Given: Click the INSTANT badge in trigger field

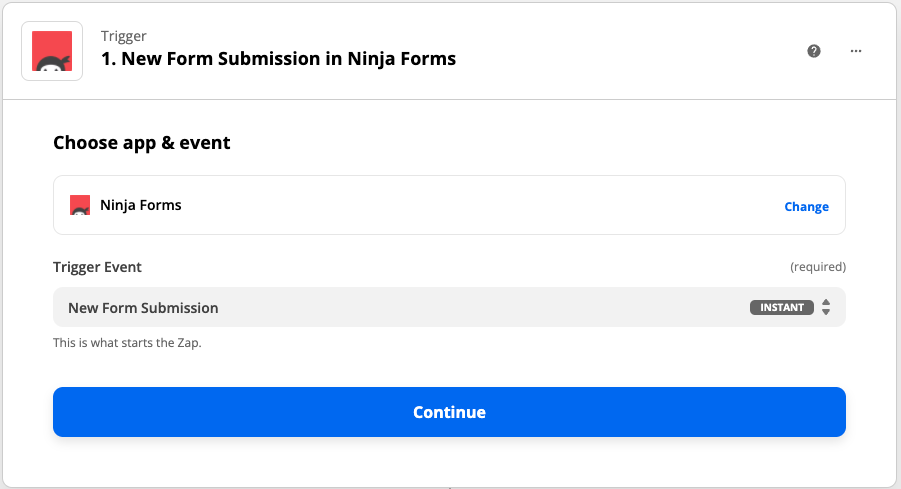Looking at the screenshot, I should [x=782, y=307].
